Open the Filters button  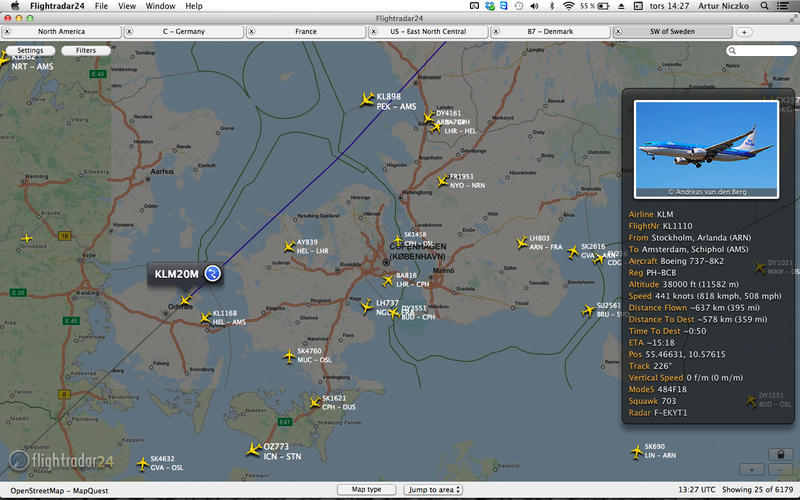(x=86, y=51)
